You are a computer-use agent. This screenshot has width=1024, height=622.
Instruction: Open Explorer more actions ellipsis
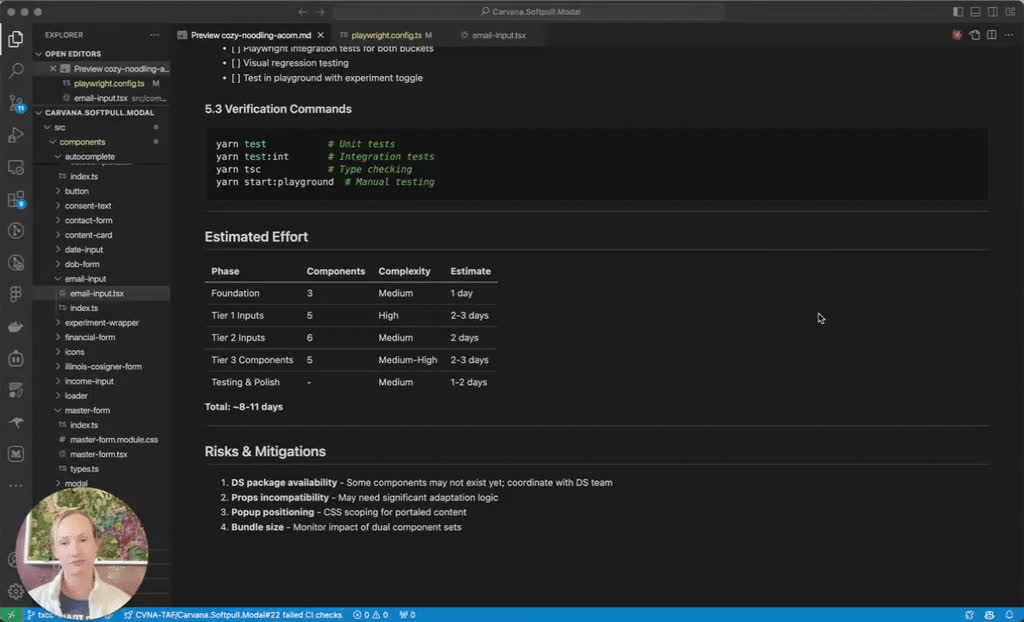click(x=154, y=35)
